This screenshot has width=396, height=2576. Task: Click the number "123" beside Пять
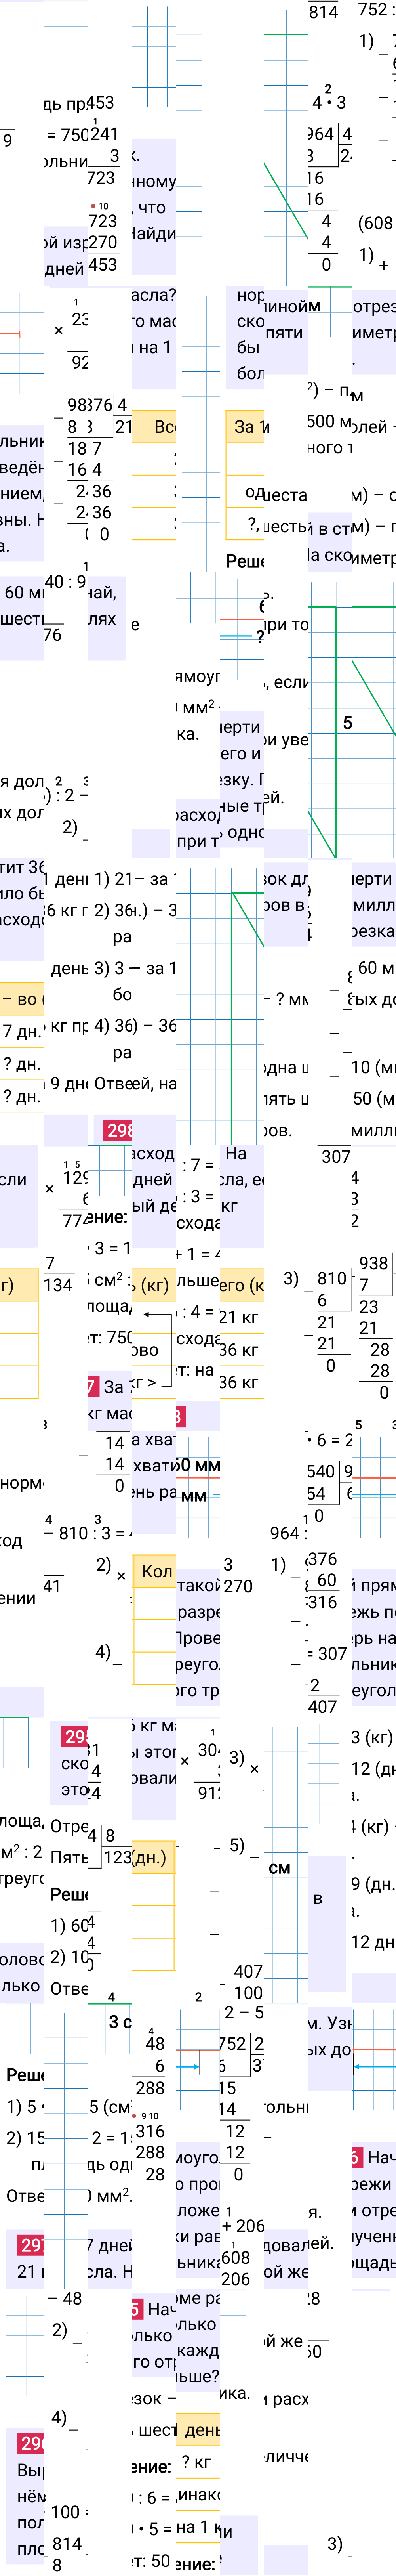(117, 1857)
